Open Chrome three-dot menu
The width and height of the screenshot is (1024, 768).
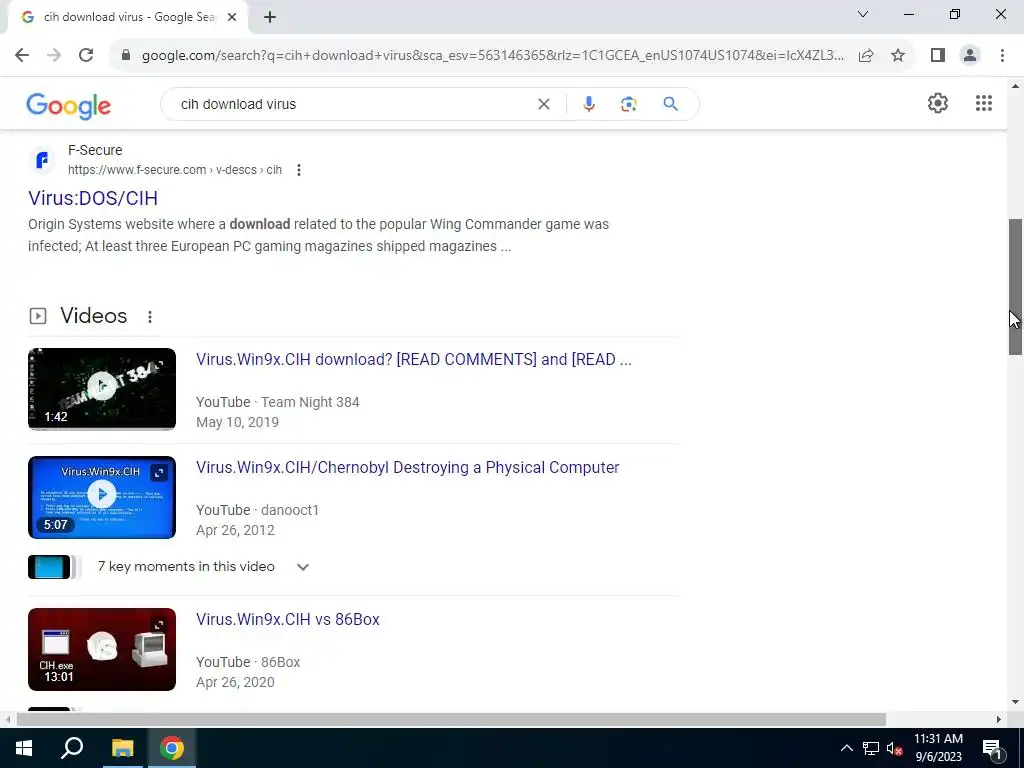(1002, 55)
